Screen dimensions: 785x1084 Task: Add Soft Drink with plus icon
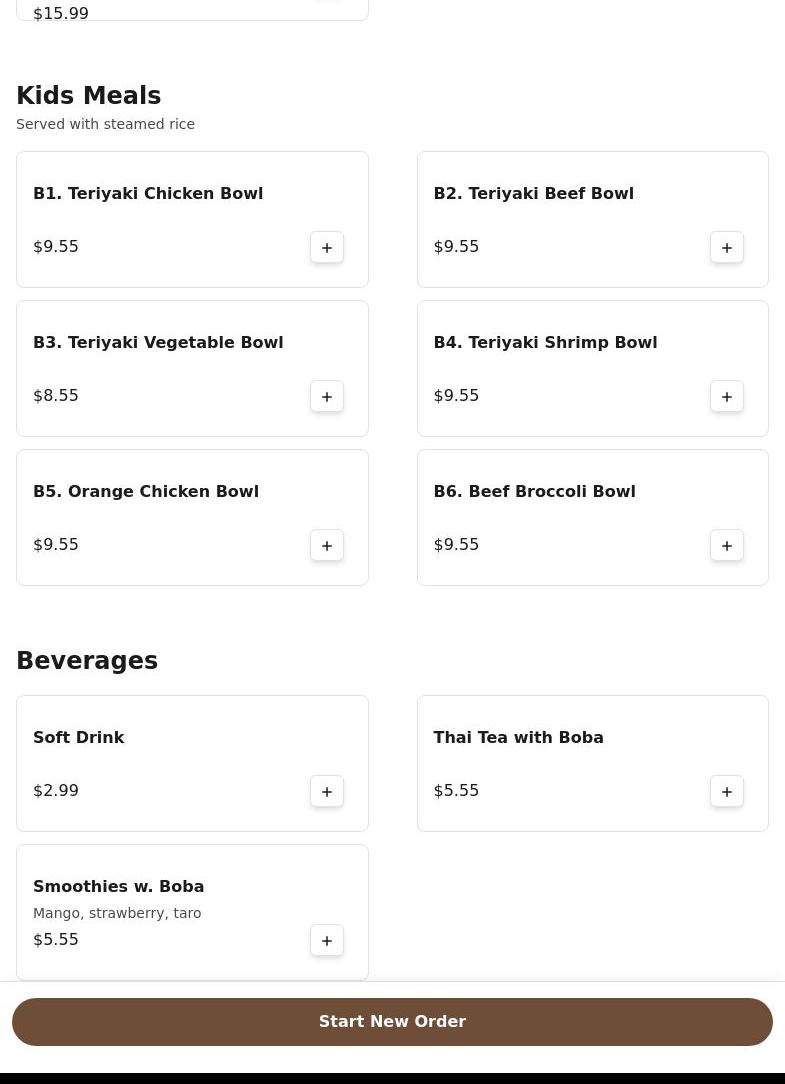(326, 792)
